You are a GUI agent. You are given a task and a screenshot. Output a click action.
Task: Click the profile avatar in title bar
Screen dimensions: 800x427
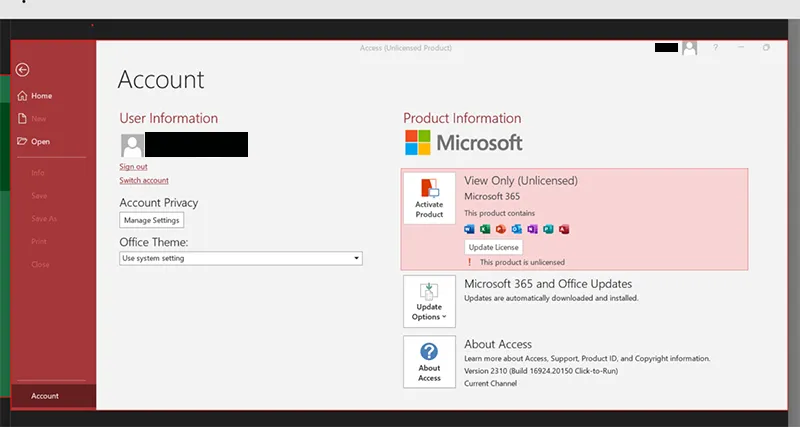click(690, 47)
